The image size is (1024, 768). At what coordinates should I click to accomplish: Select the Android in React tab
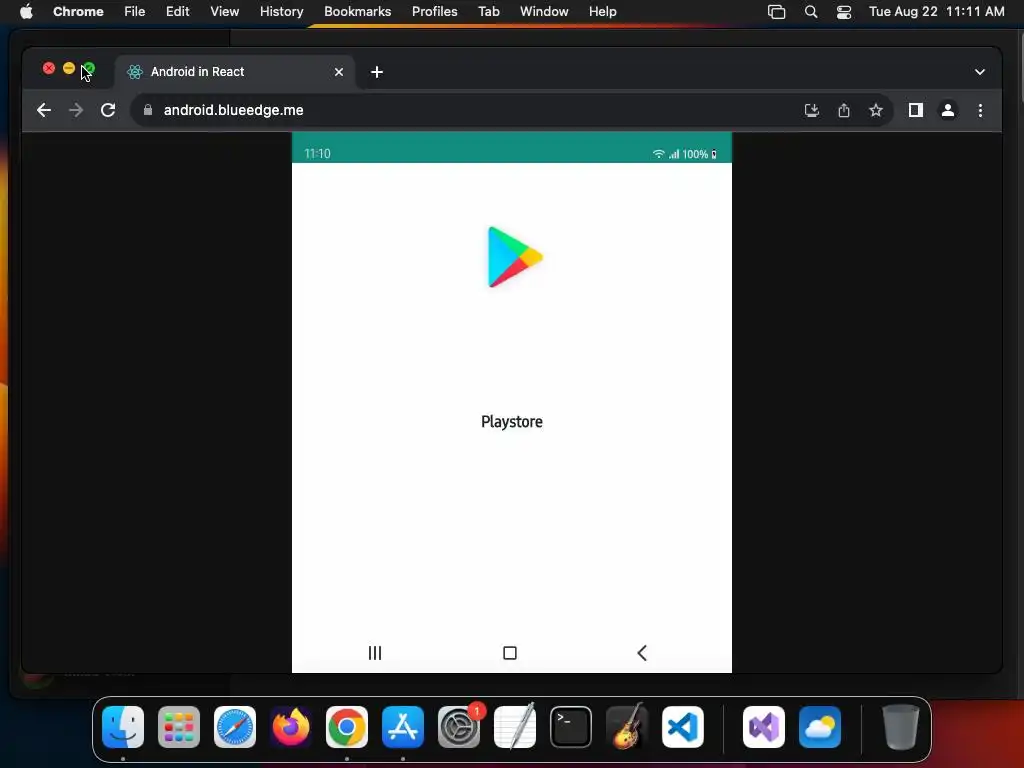(x=235, y=72)
